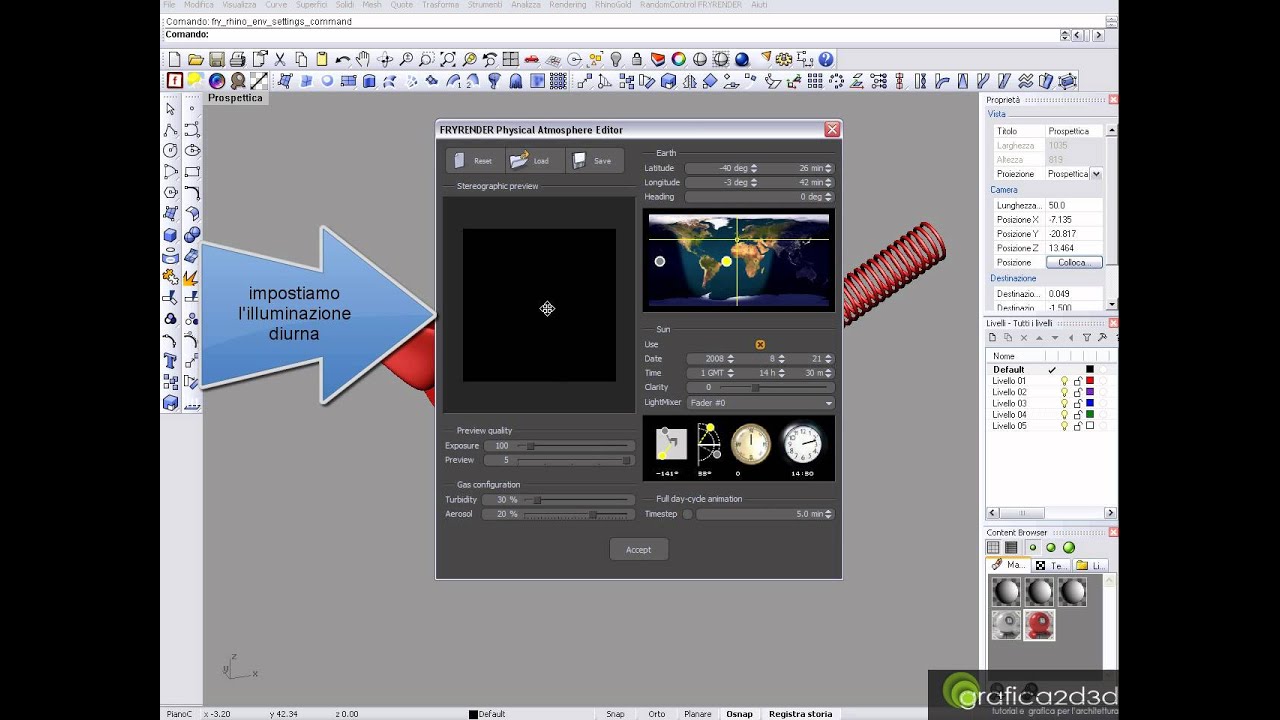Toggle the lock on Livello 04
The width and height of the screenshot is (1280, 720).
[x=1078, y=414]
